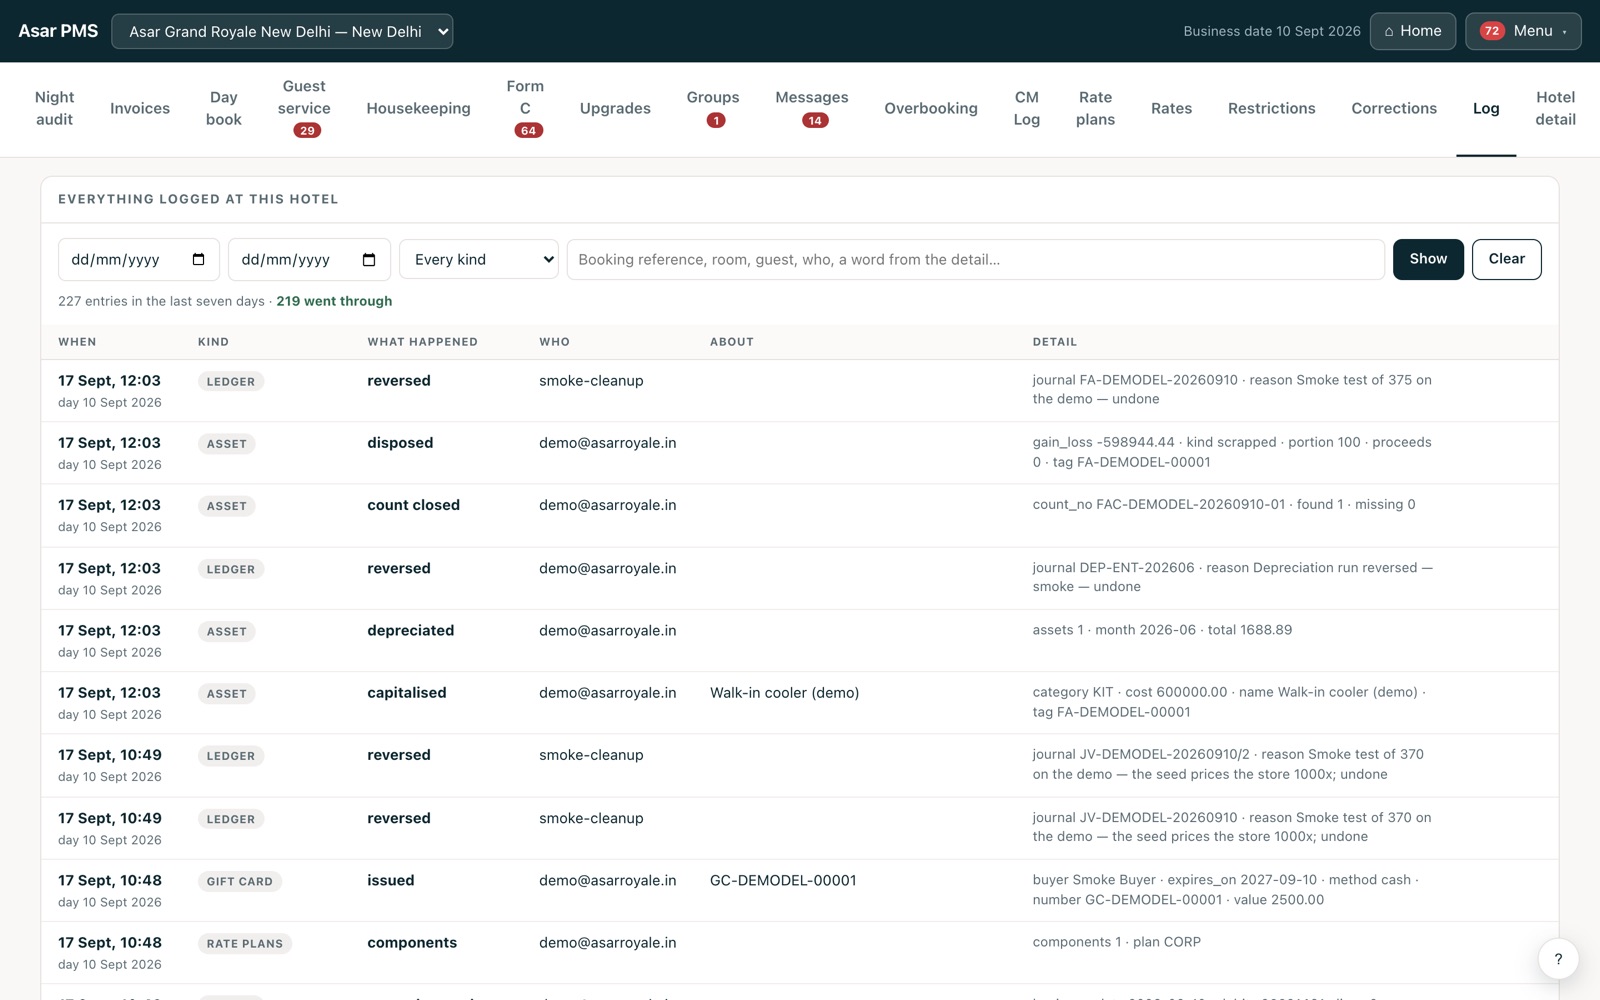The height and width of the screenshot is (1000, 1600).
Task: Go to the CM Log tab
Action: pos(1027,108)
